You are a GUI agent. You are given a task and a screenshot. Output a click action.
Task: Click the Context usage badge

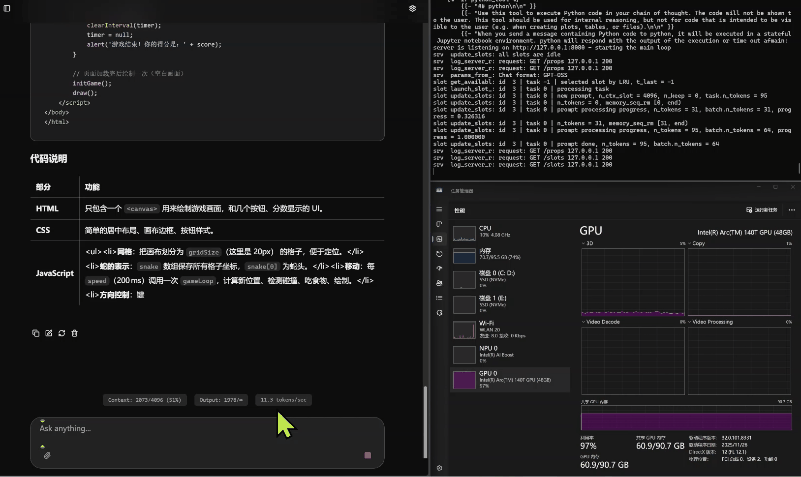145,400
